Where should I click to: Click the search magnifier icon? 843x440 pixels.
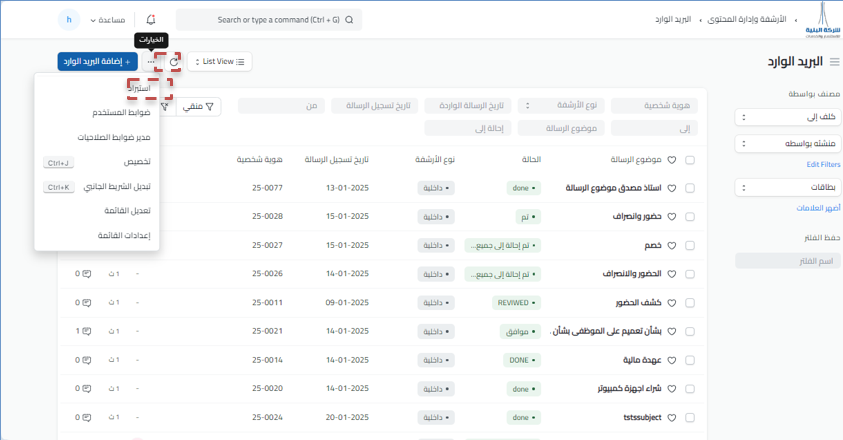tap(349, 20)
